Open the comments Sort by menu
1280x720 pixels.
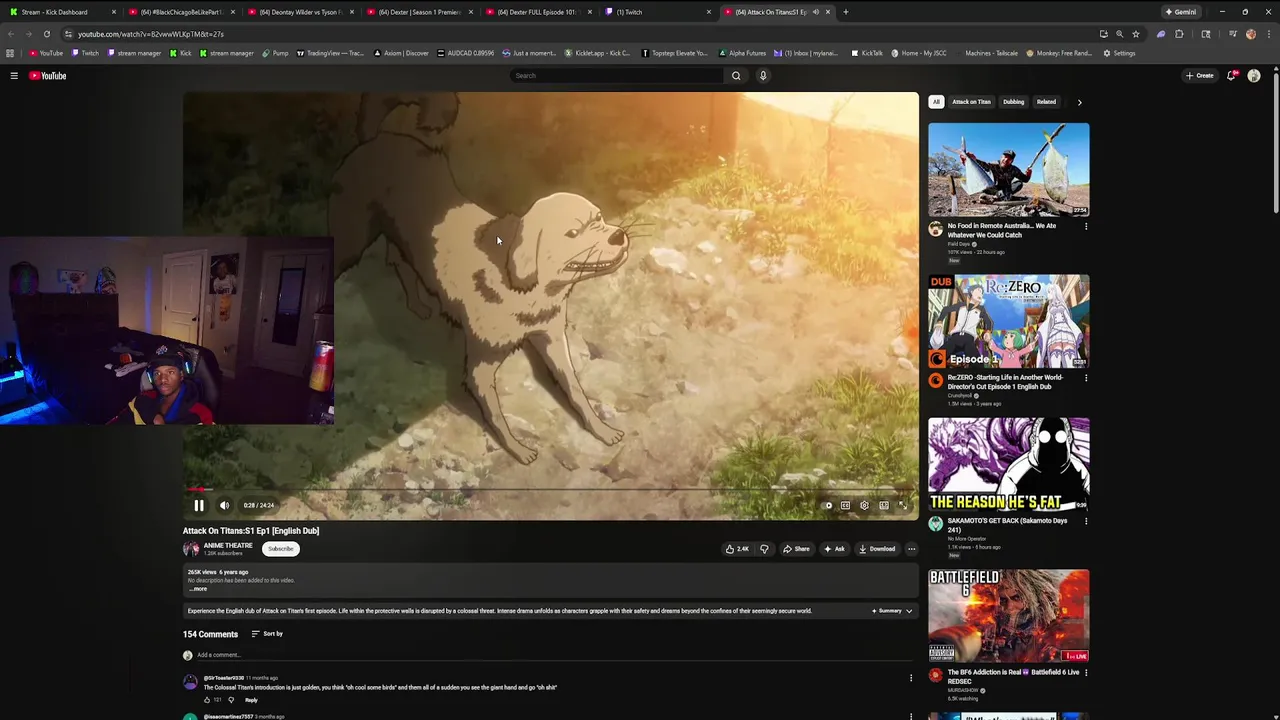[x=267, y=634]
